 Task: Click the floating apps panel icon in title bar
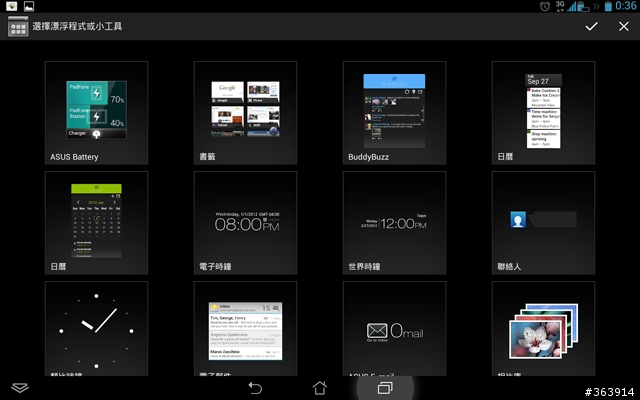(x=18, y=27)
